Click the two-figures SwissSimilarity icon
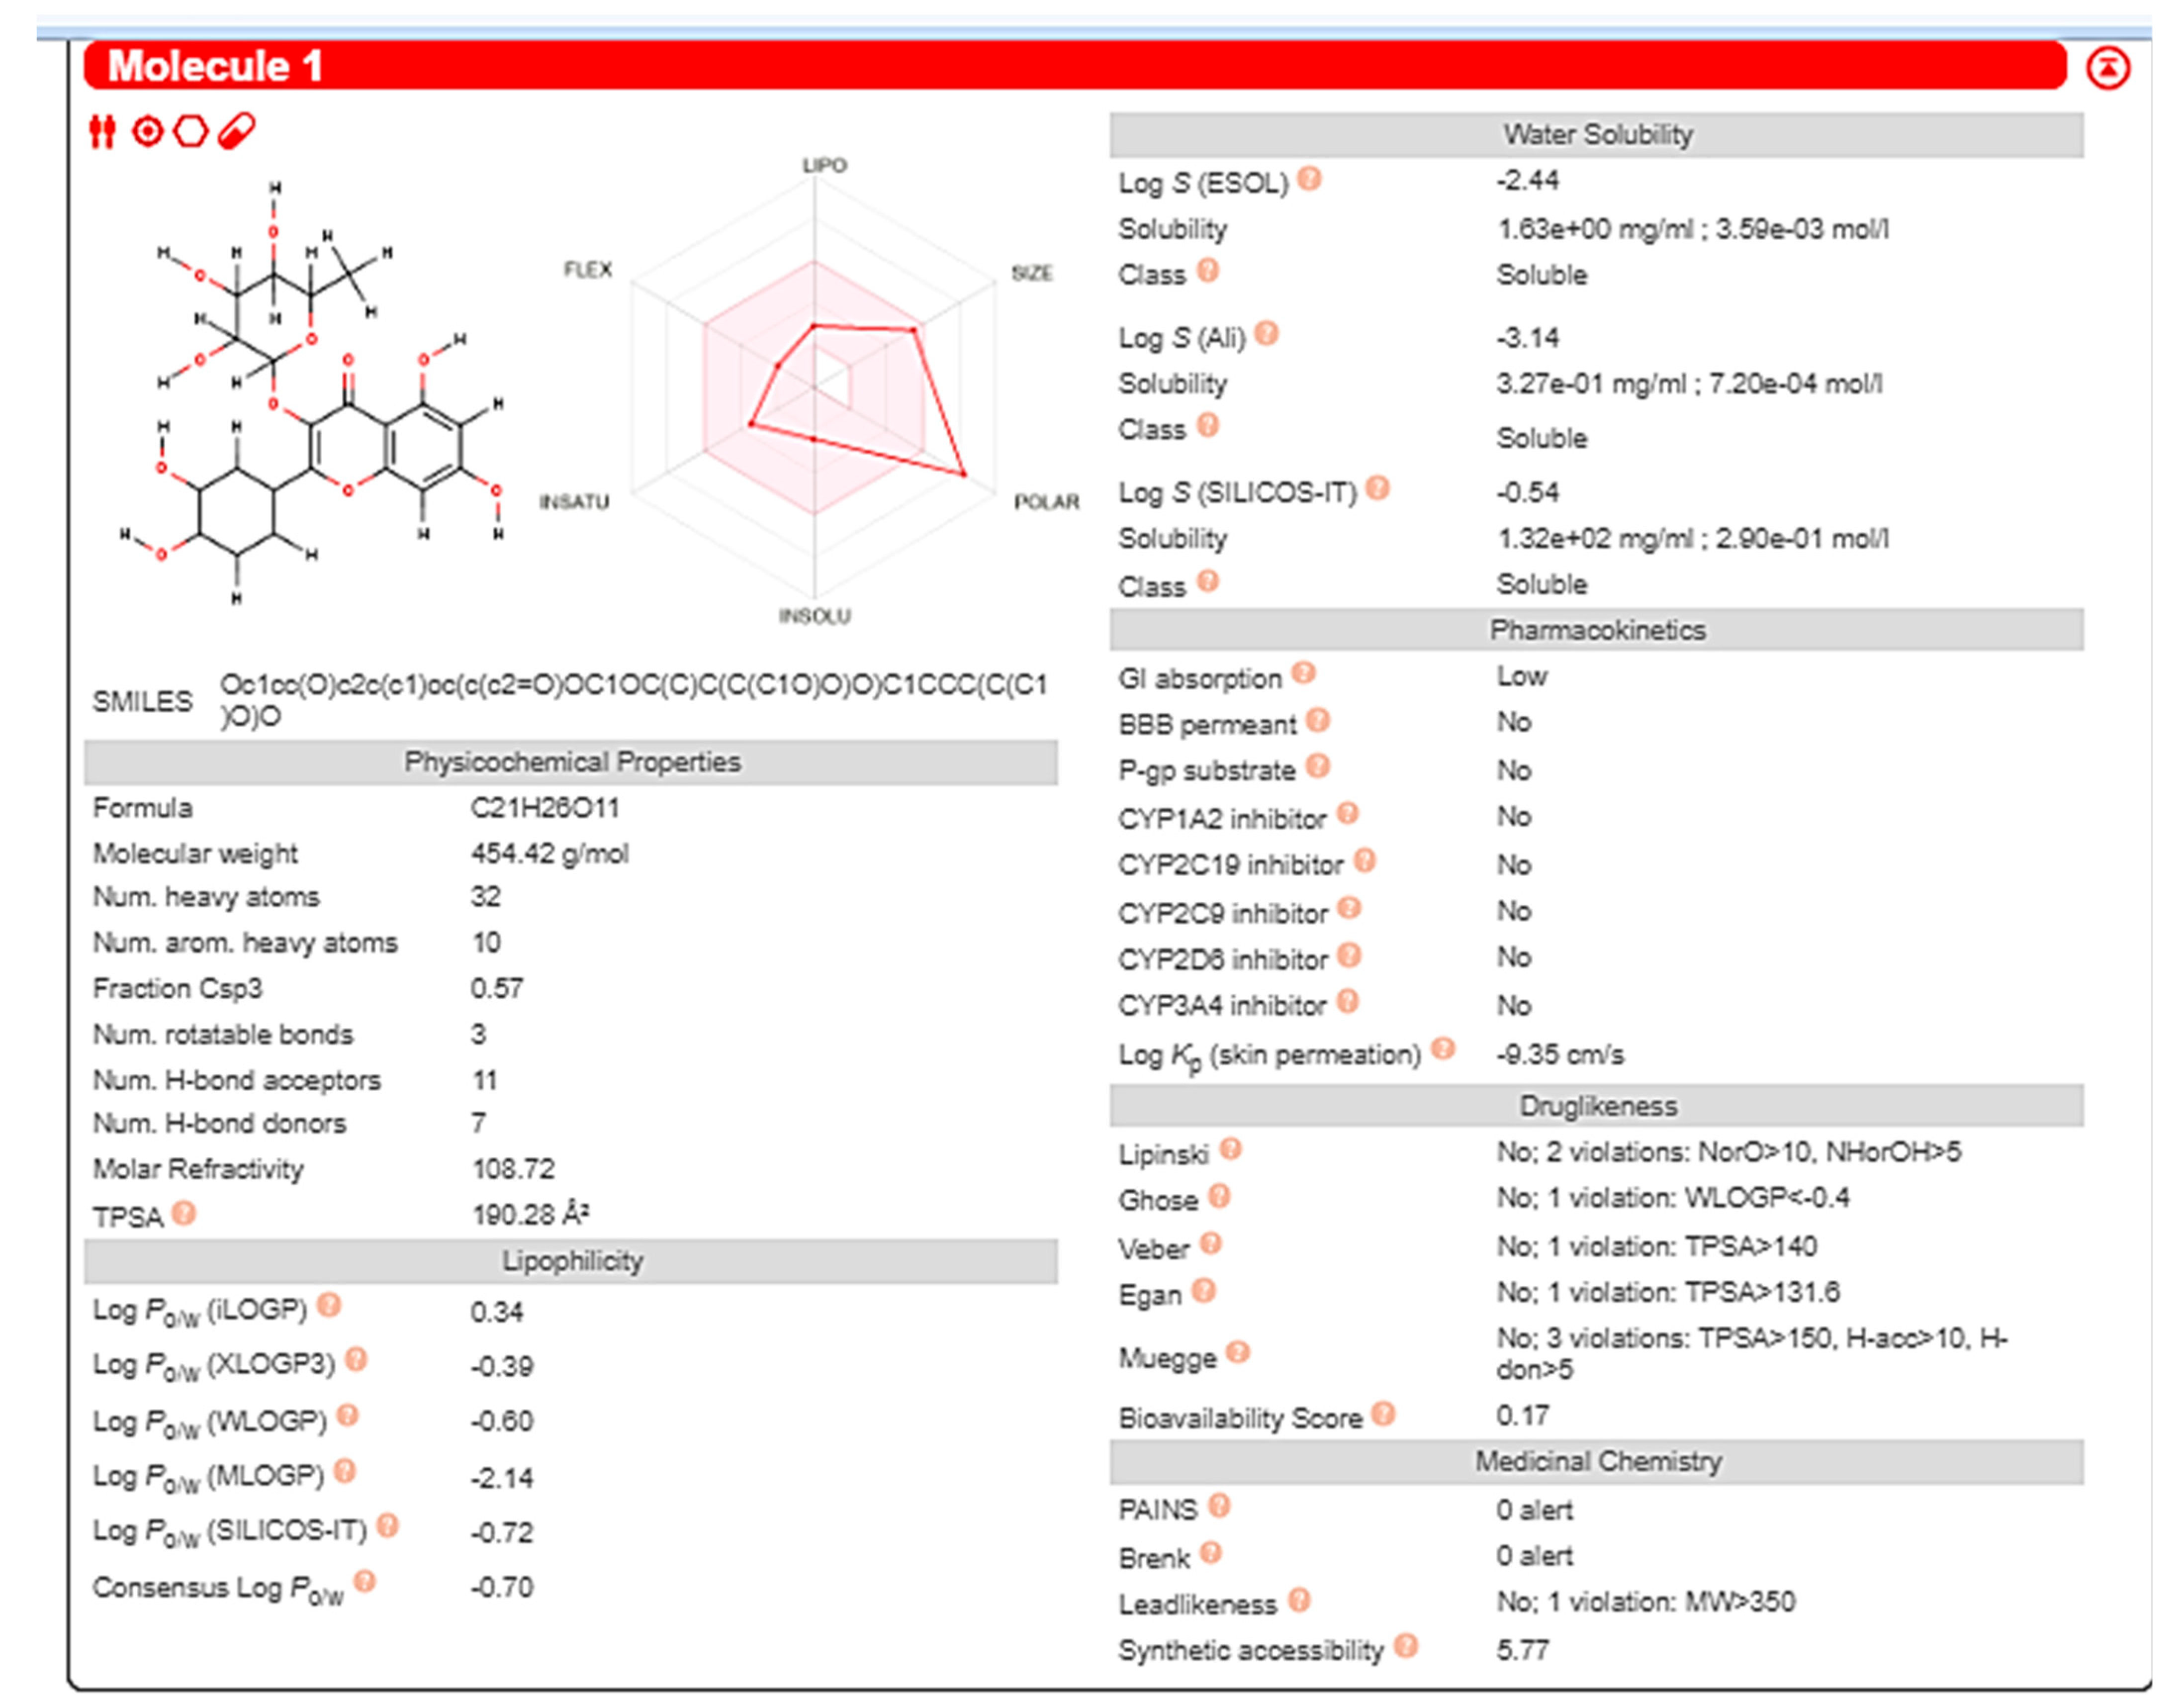 [102, 131]
